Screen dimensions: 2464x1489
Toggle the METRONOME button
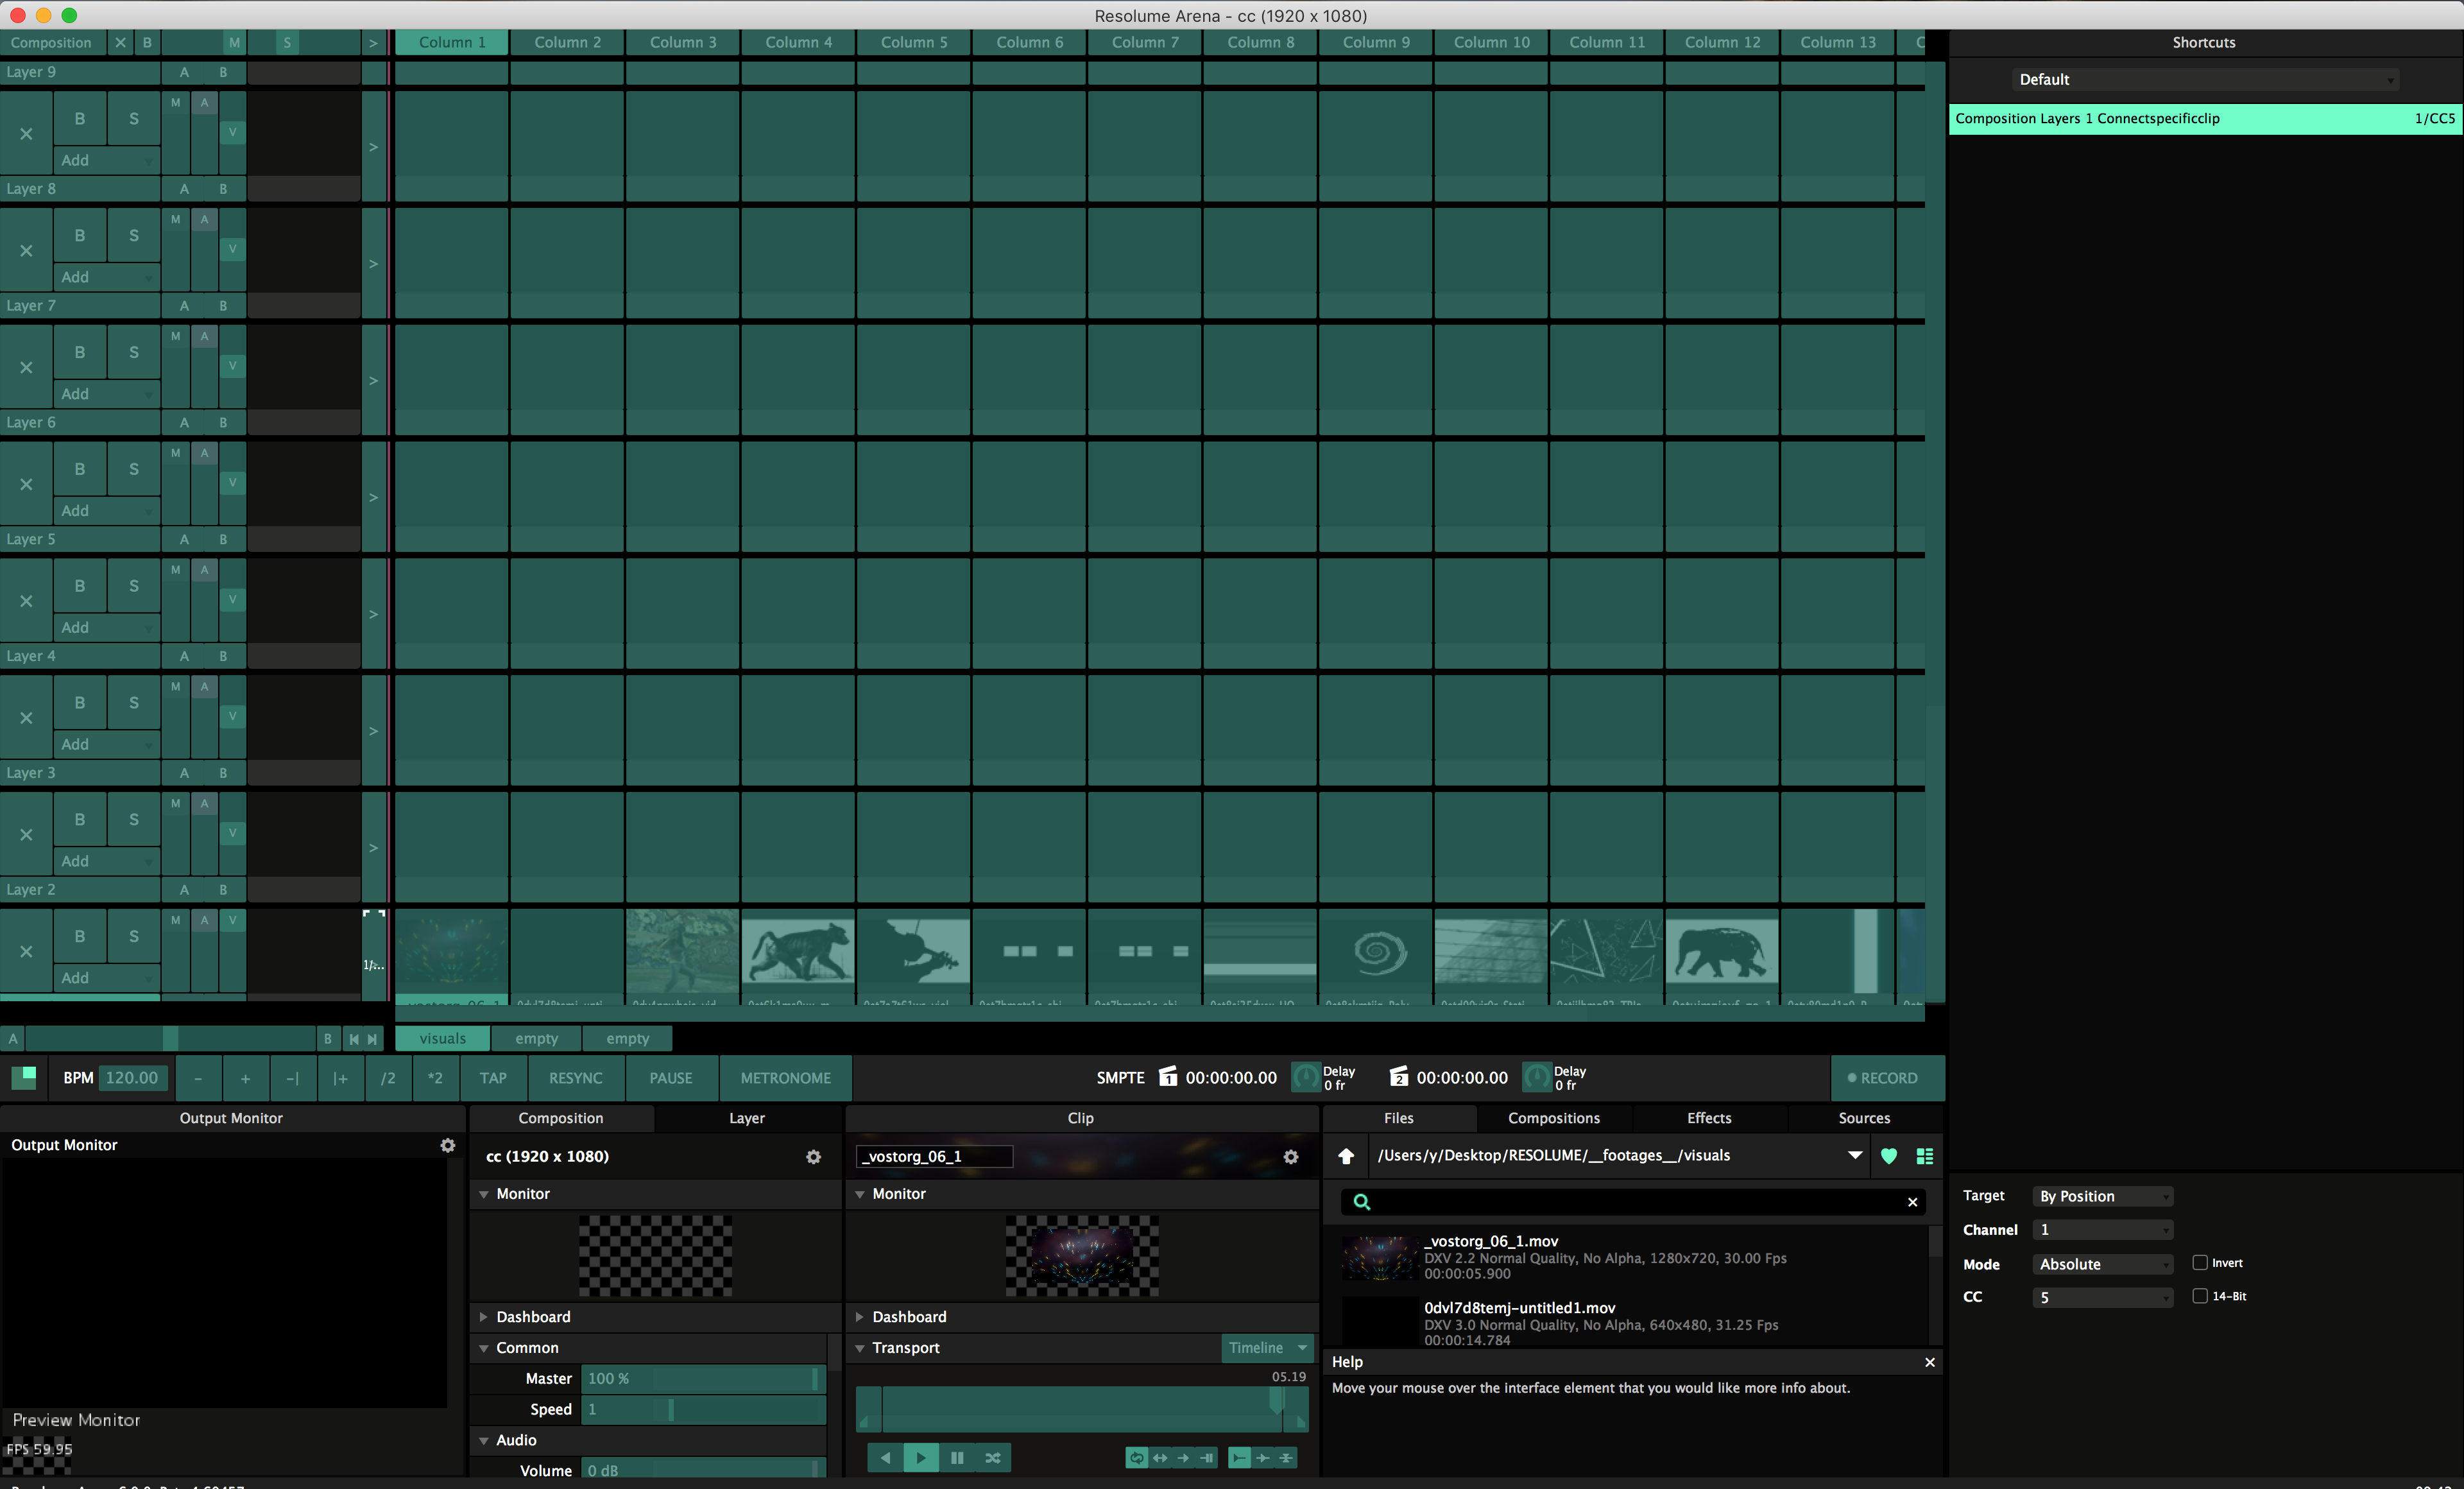click(x=785, y=1078)
